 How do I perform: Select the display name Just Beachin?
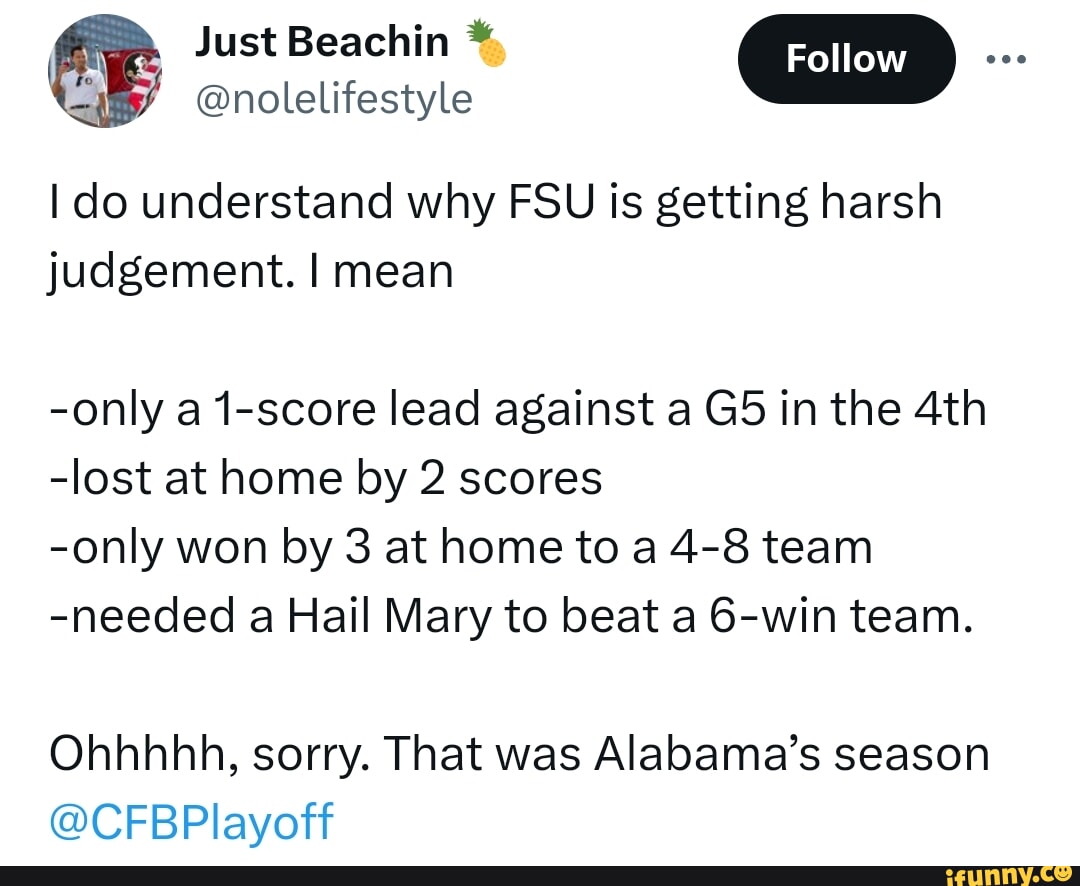322,41
